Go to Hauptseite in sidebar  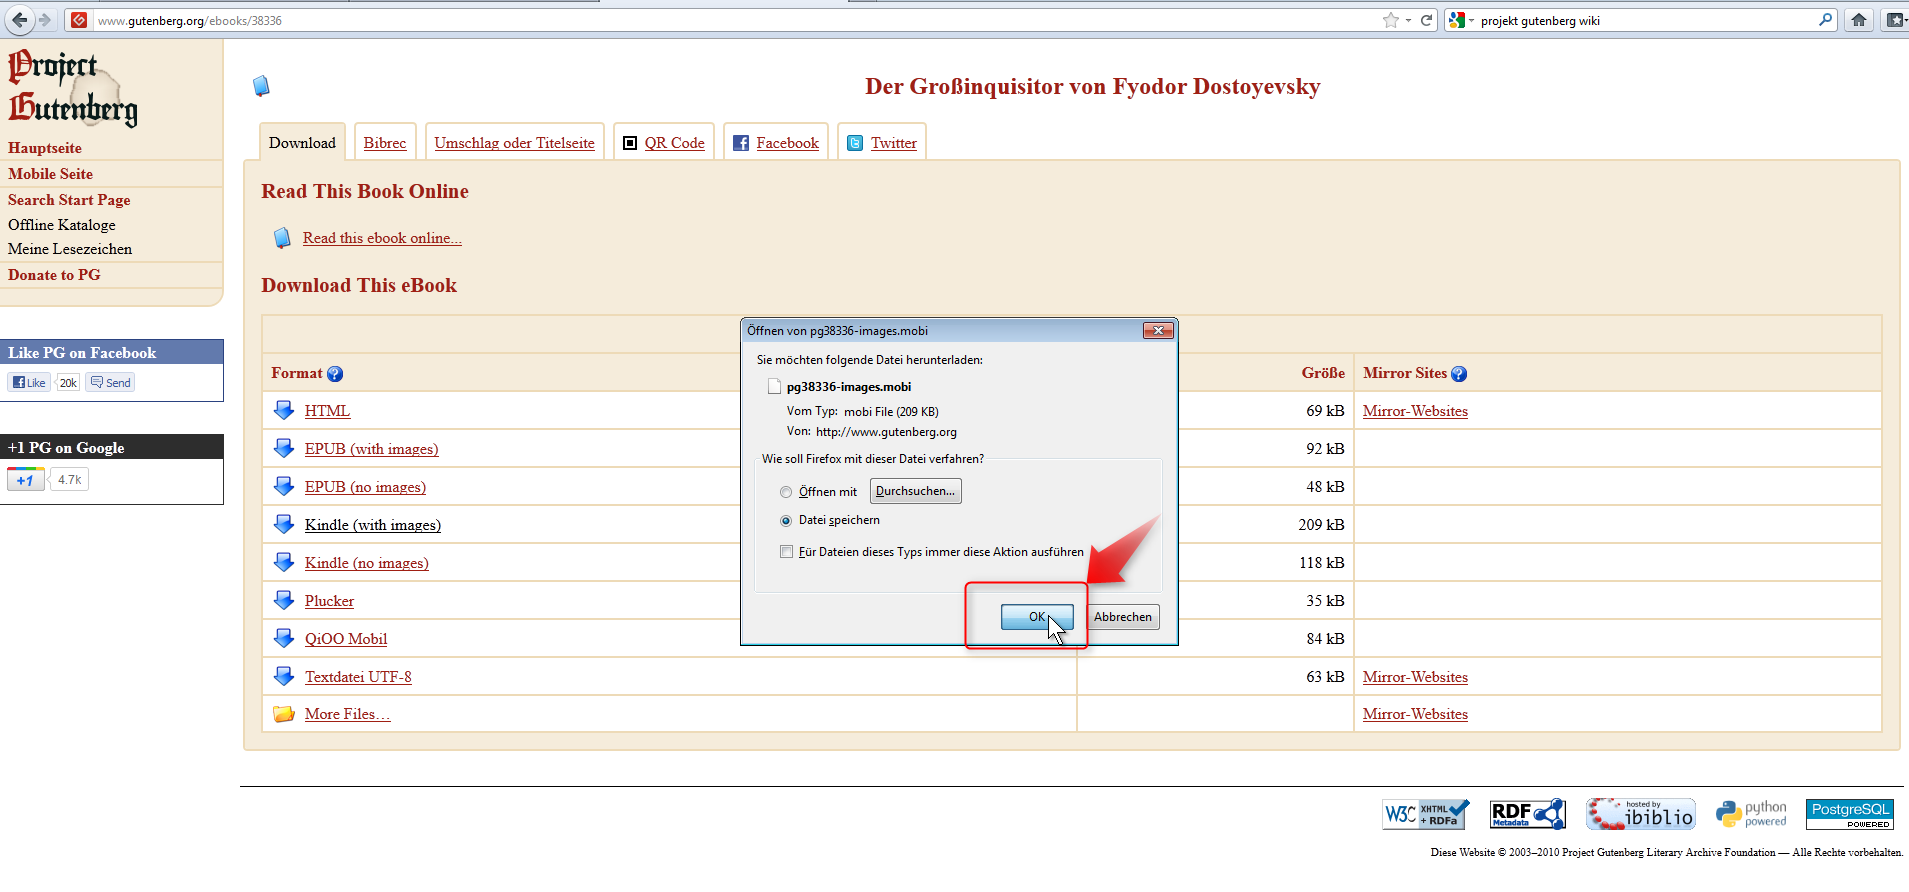click(x=45, y=148)
